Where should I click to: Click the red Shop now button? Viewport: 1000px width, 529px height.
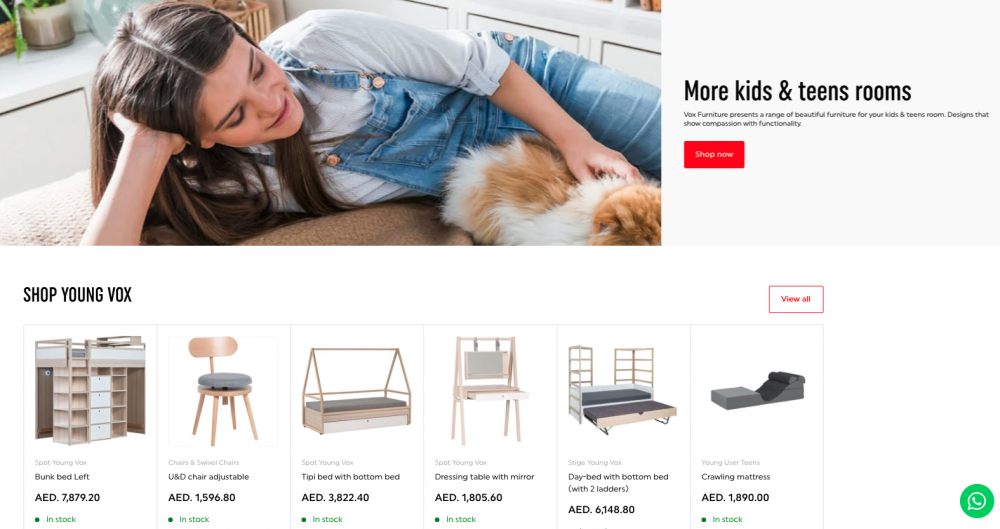[x=714, y=154]
